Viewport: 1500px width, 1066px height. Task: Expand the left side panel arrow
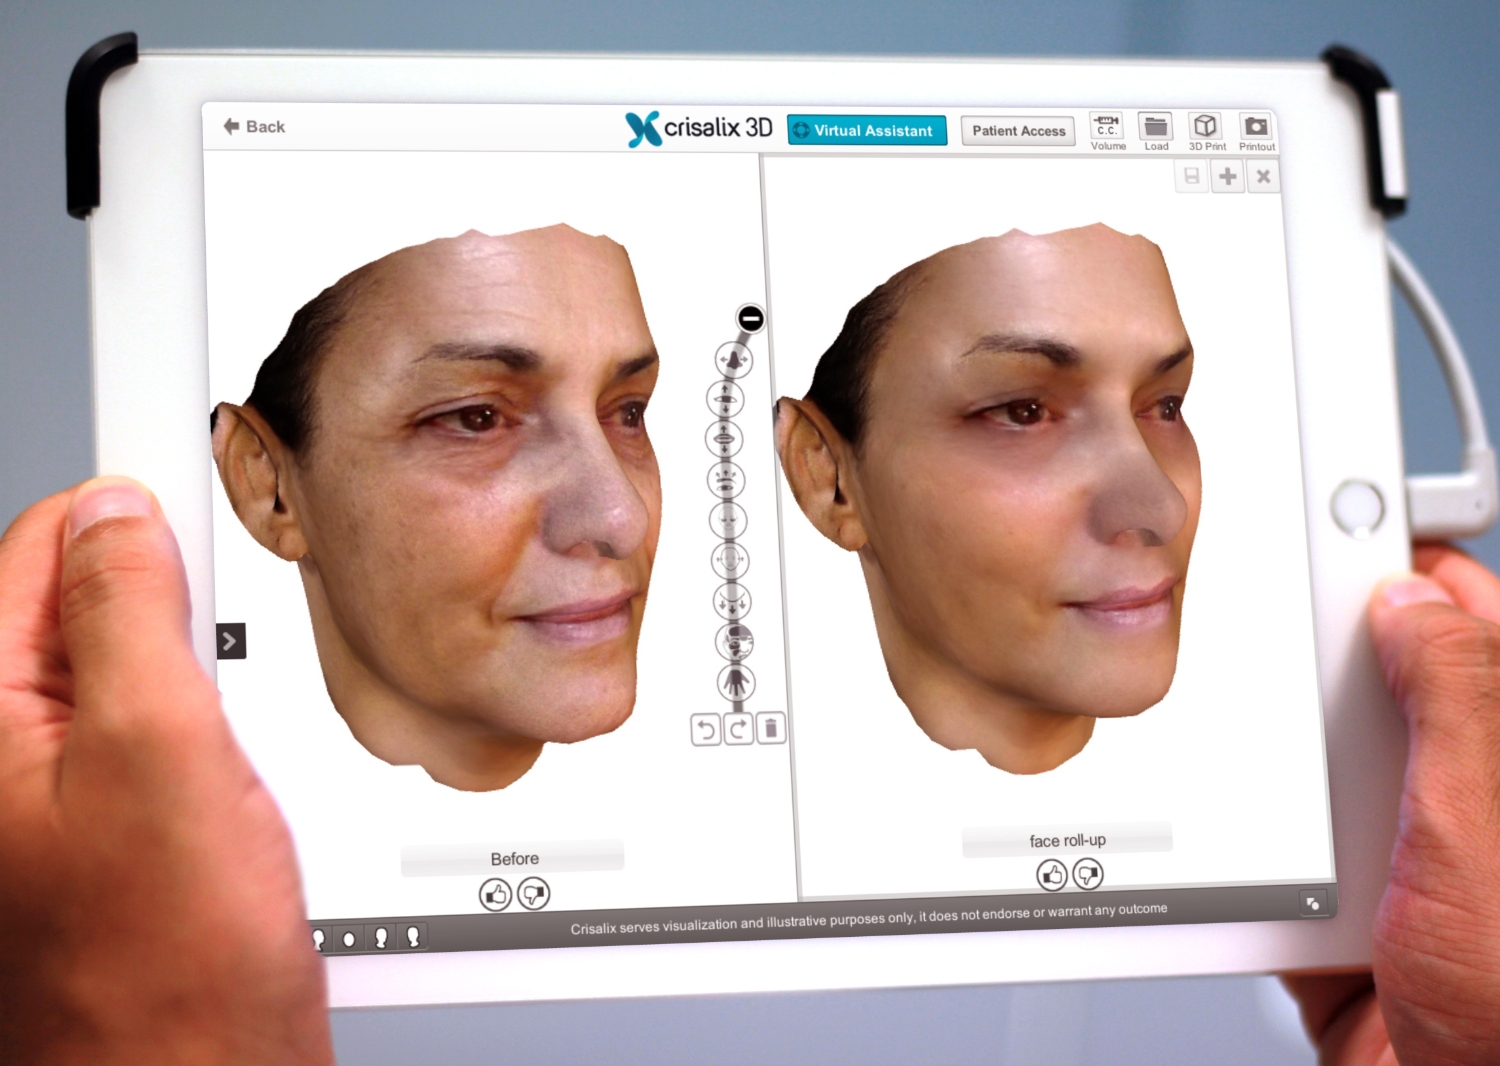[231, 641]
